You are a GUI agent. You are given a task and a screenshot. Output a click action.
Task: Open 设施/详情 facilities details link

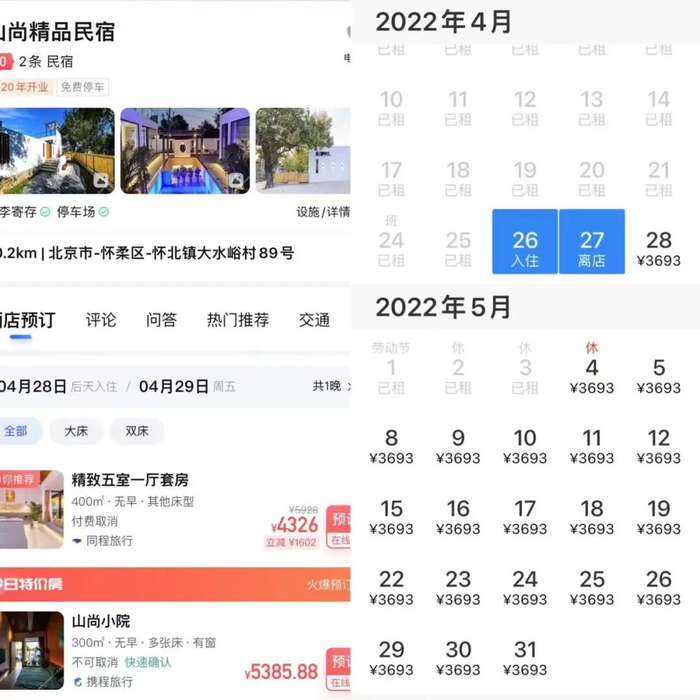[323, 212]
